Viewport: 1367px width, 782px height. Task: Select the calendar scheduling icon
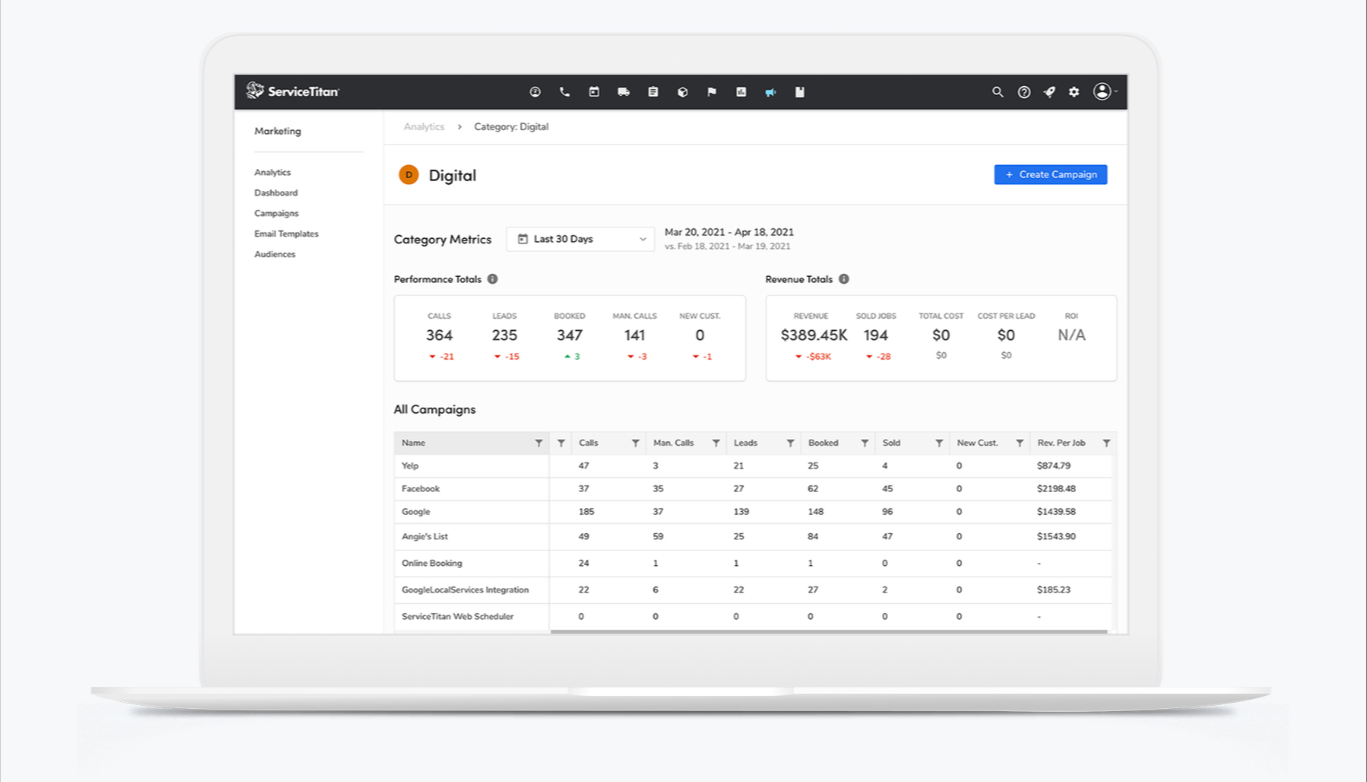click(594, 91)
